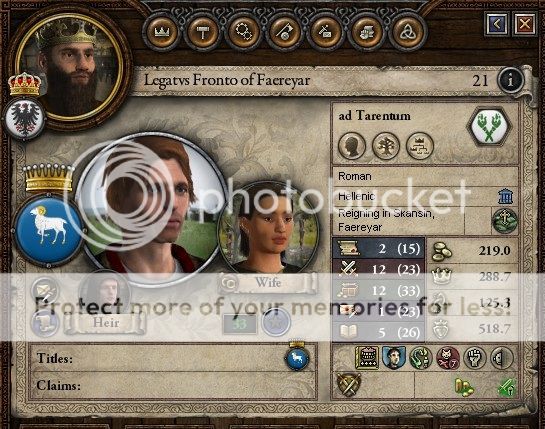Go to Skansin location green map icon
Screen dimensions: 545x429
coord(505,221)
